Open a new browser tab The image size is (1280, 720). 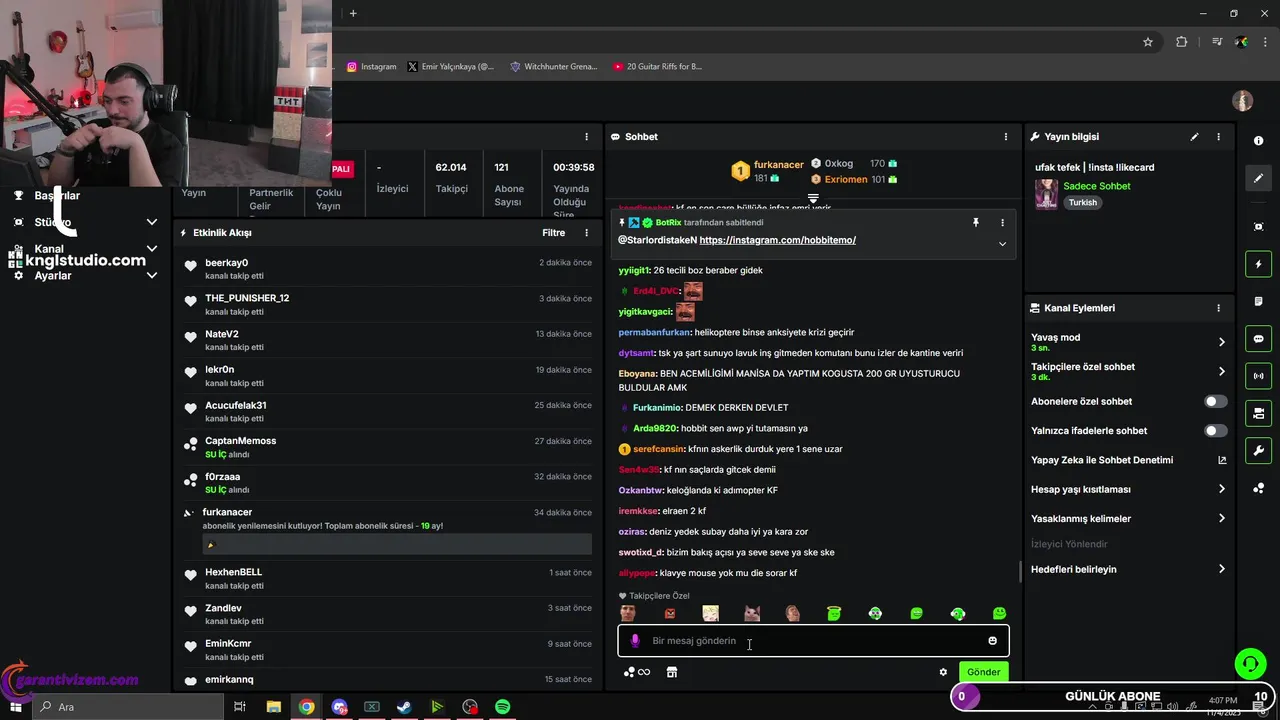click(x=353, y=13)
